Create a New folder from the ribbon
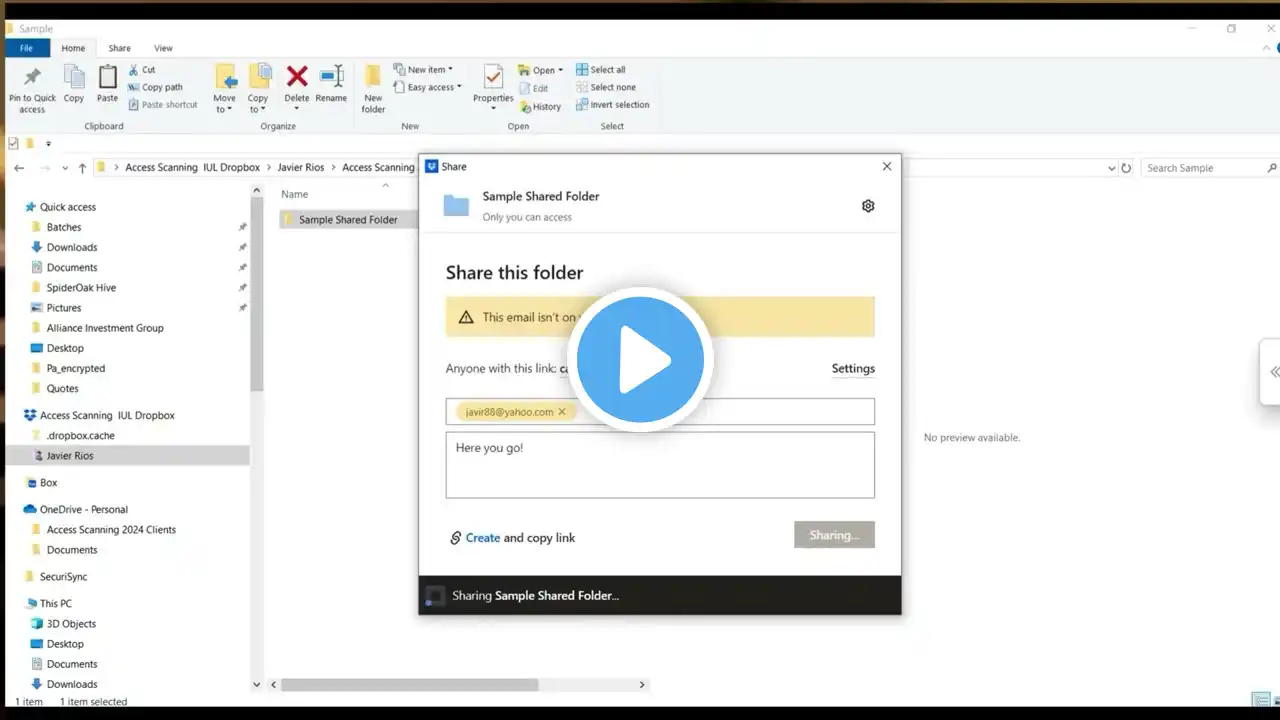This screenshot has height=720, width=1280. click(x=373, y=89)
